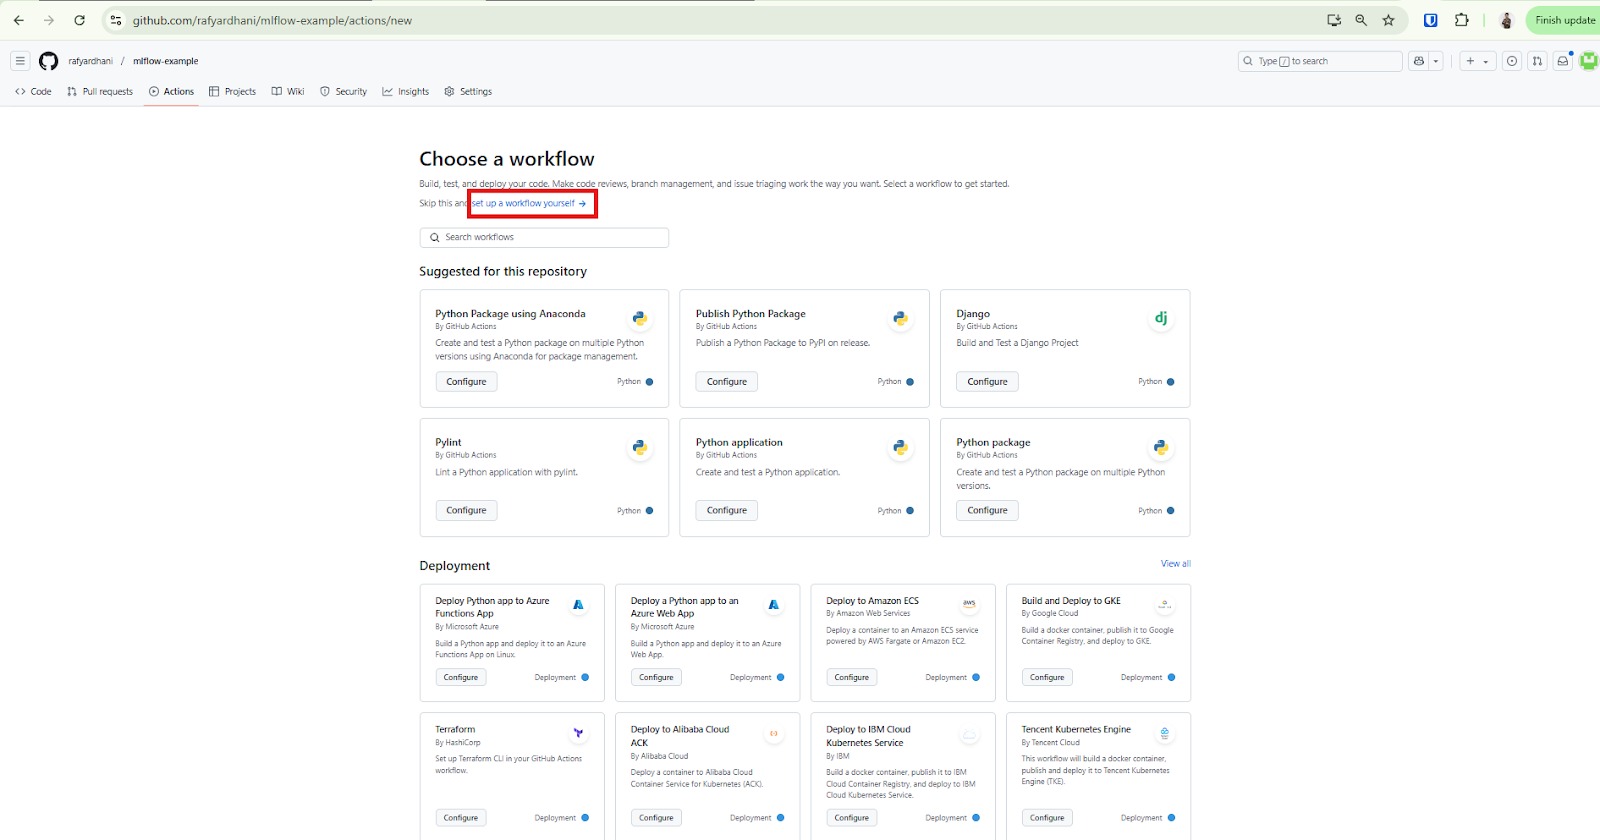The height and width of the screenshot is (840, 1600).
Task: Open the global issues icon in header
Action: [1511, 61]
